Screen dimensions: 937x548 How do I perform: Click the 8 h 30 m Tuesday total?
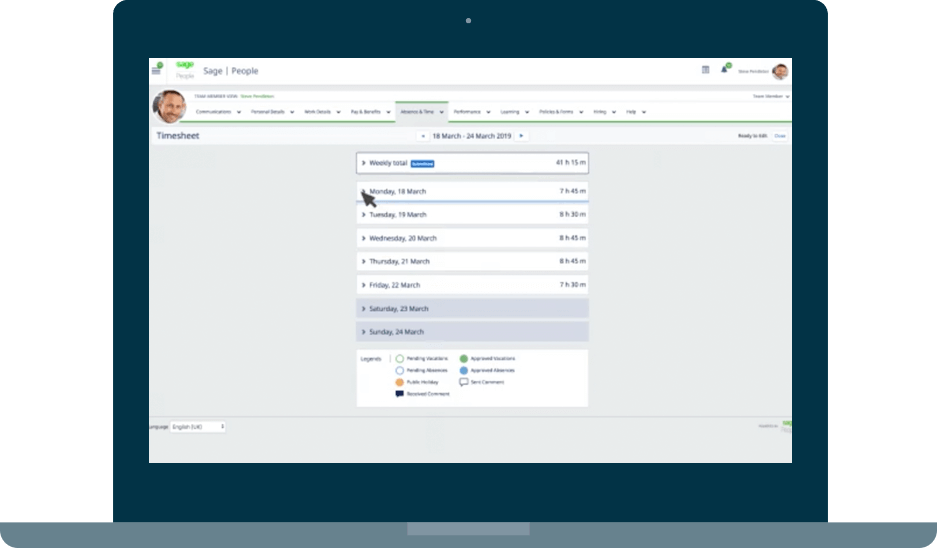pyautogui.click(x=572, y=215)
